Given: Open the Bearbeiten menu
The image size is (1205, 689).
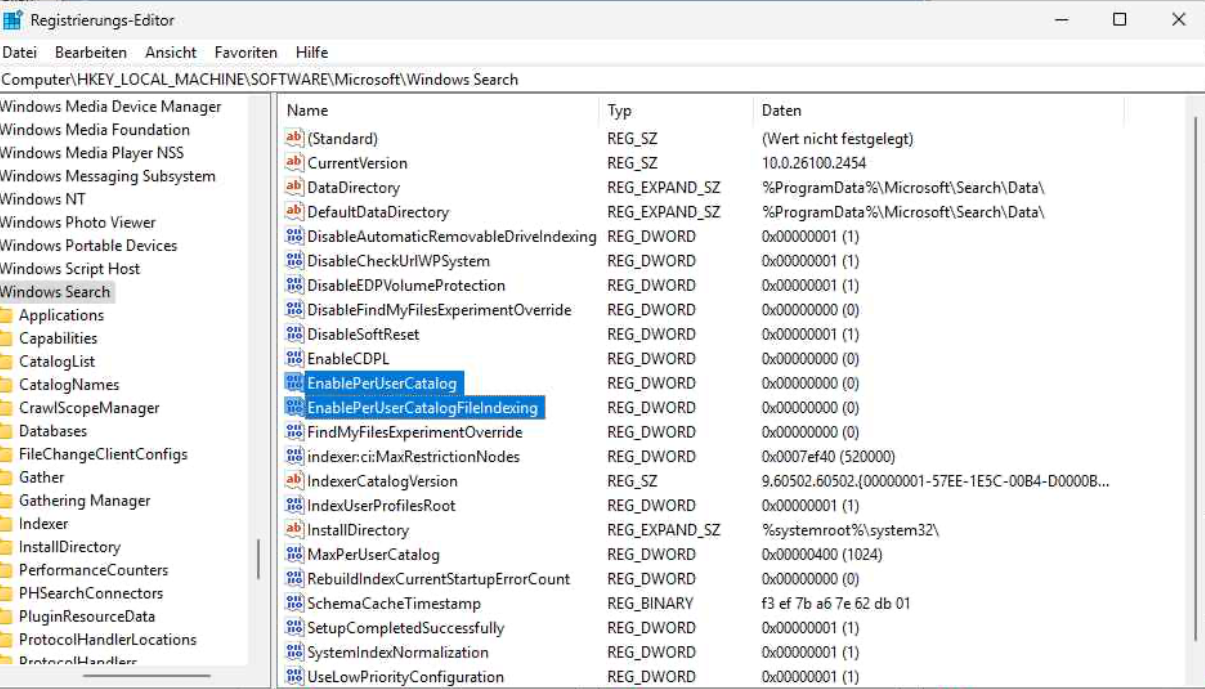Looking at the screenshot, I should pyautogui.click(x=91, y=52).
